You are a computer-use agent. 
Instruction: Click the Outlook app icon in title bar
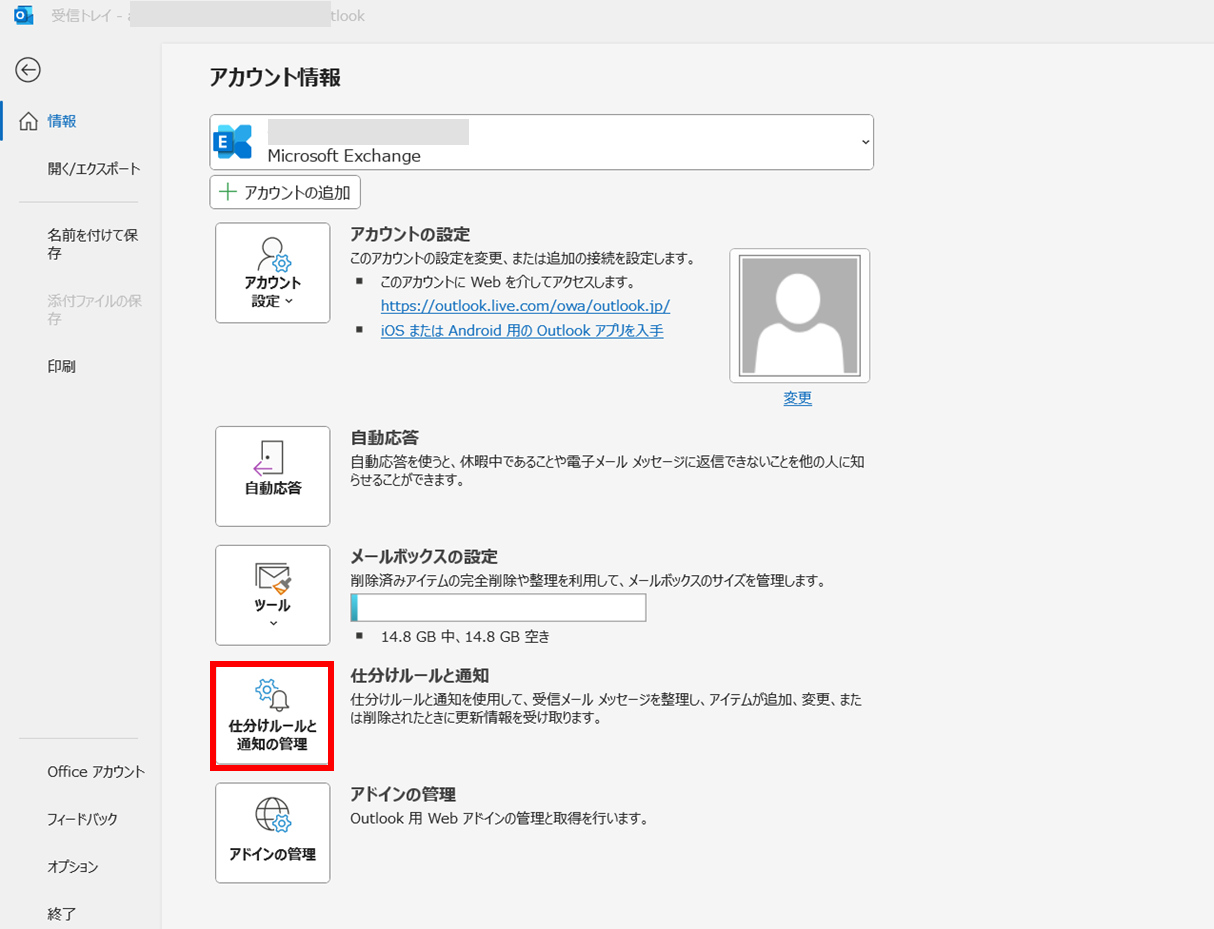(x=23, y=16)
